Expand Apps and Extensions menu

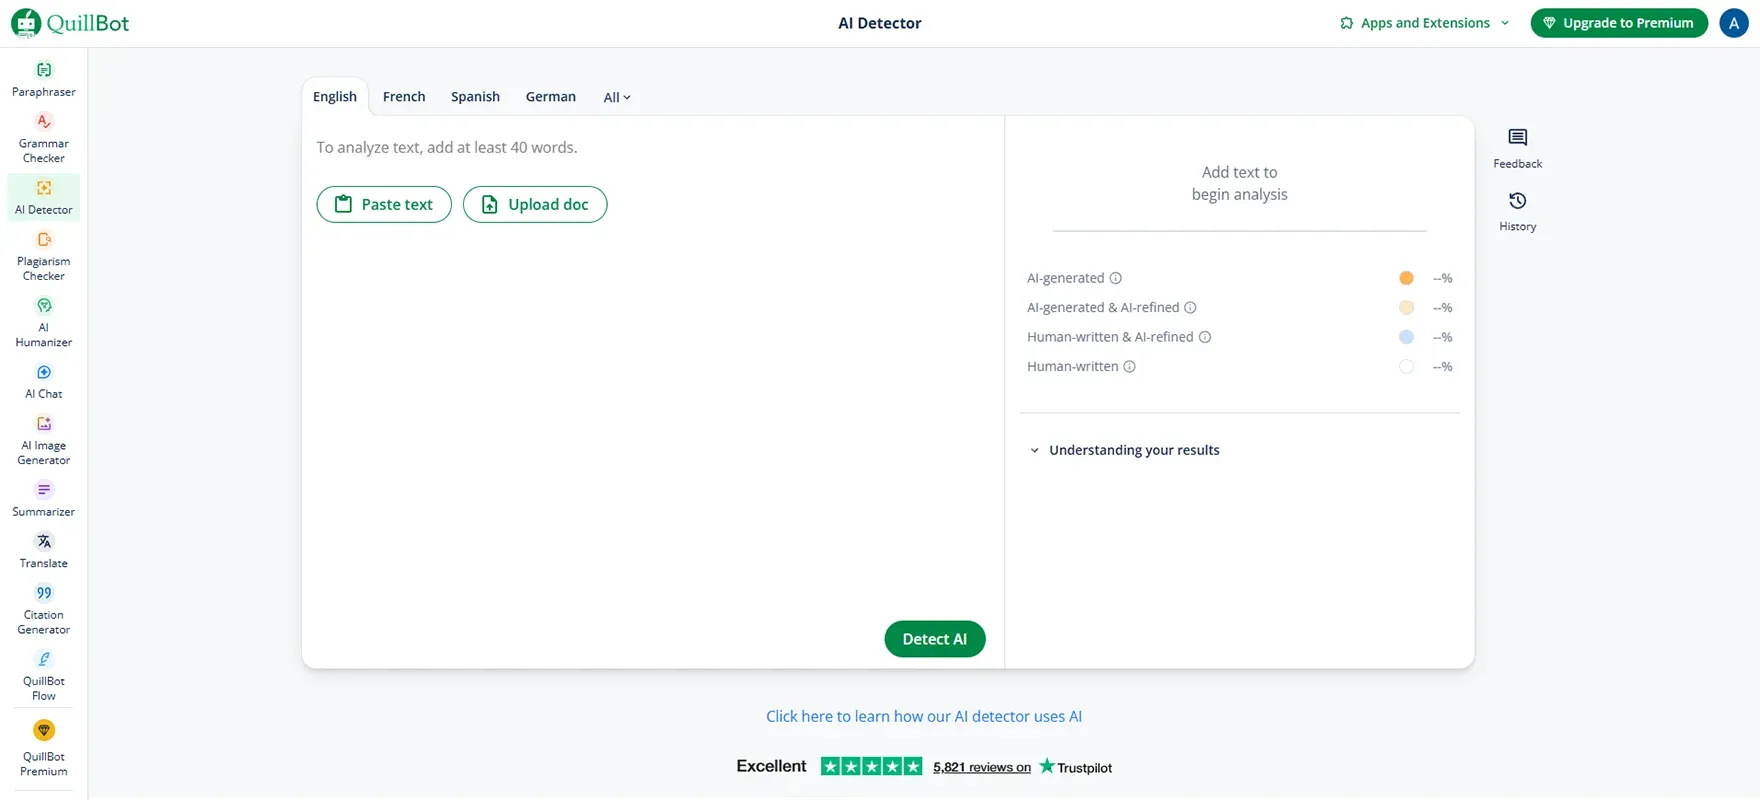(1424, 23)
